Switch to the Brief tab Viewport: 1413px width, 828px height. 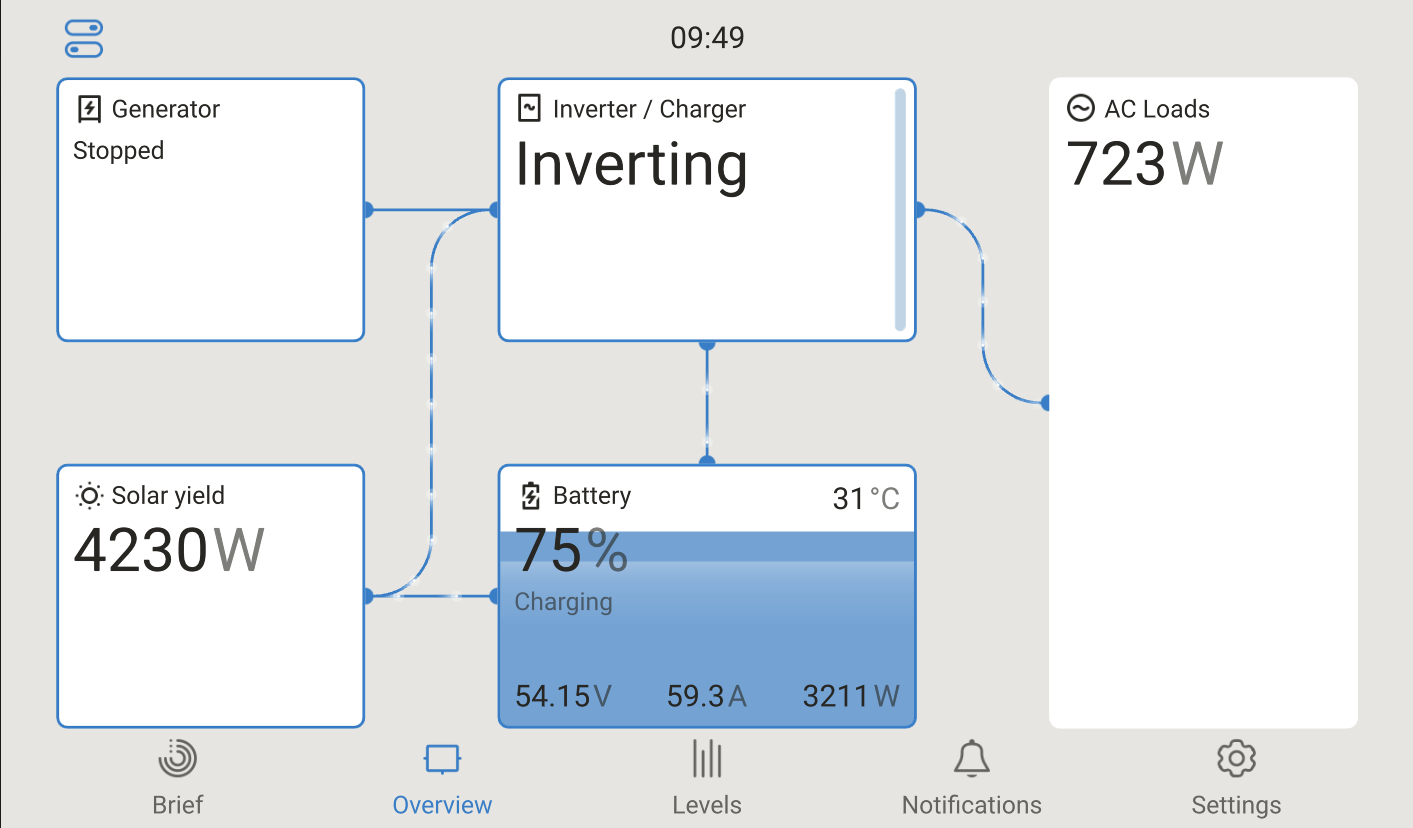tap(178, 805)
